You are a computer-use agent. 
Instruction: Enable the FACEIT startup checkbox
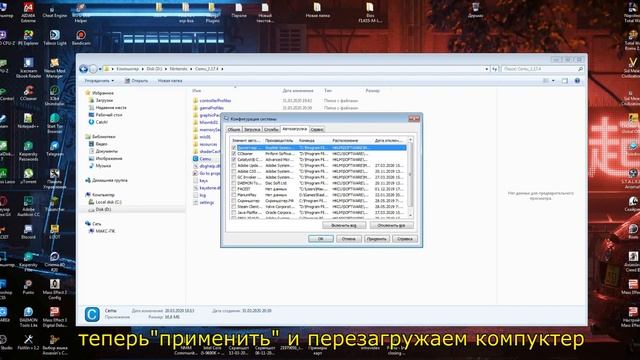click(234, 189)
